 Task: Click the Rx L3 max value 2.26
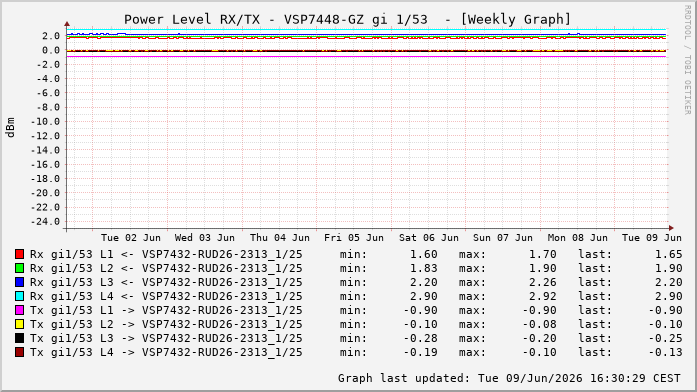(x=542, y=282)
